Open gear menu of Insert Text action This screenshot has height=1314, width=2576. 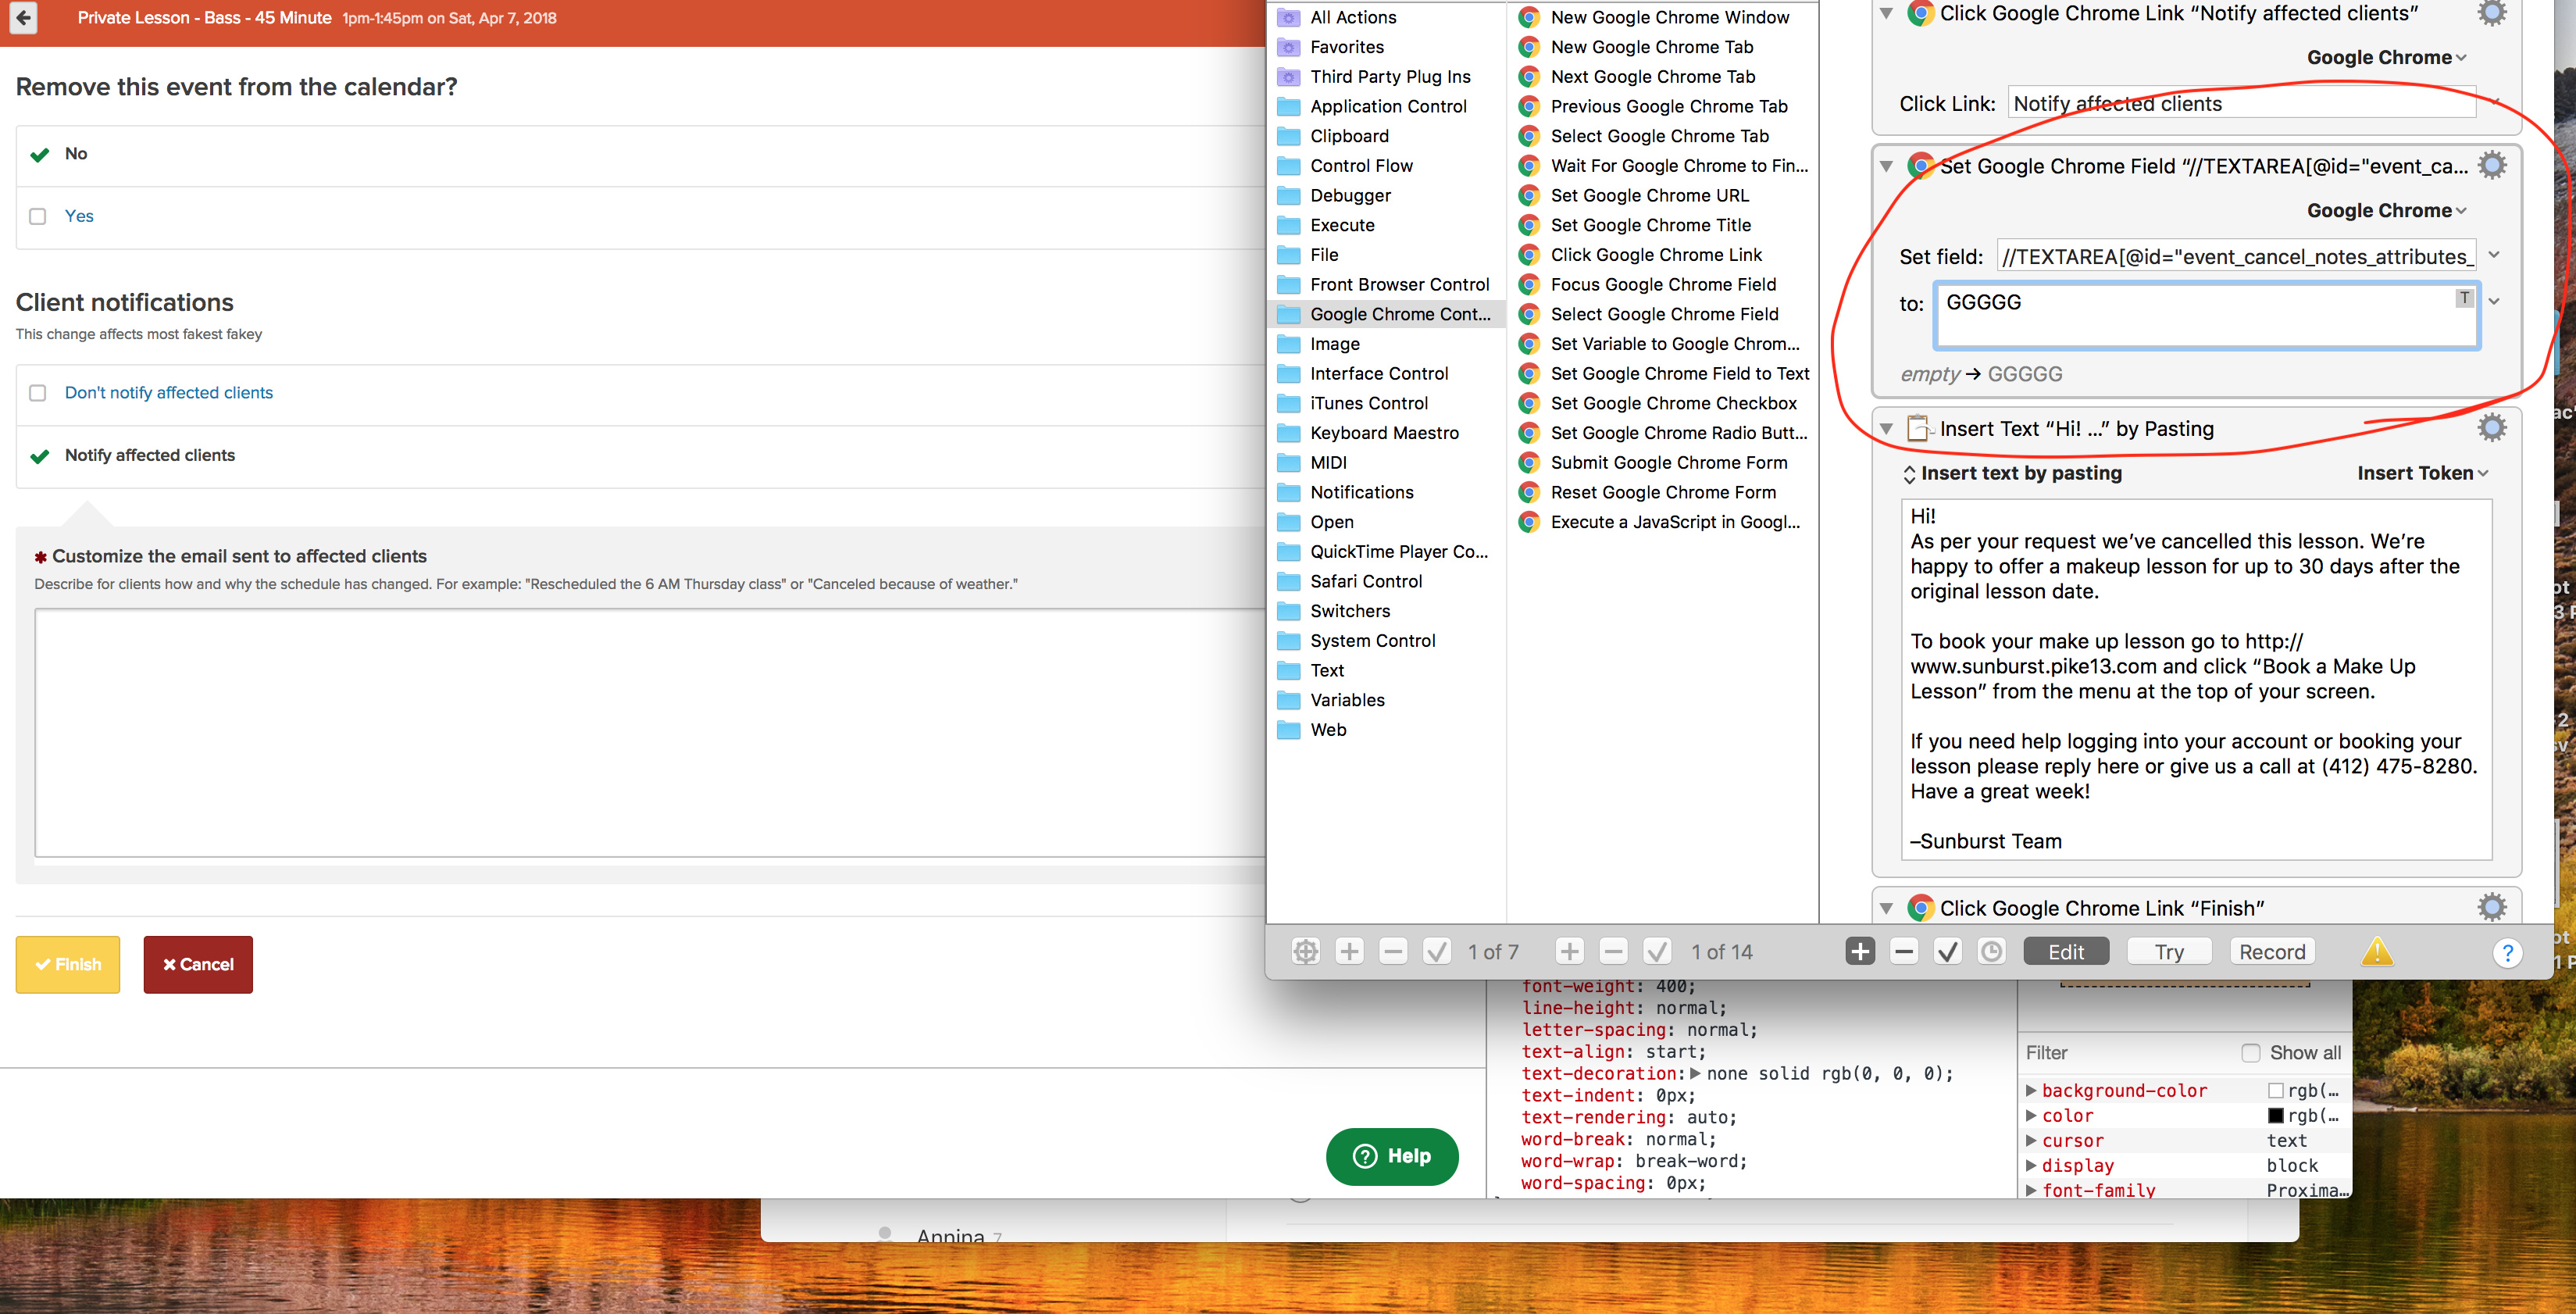pos(2491,428)
